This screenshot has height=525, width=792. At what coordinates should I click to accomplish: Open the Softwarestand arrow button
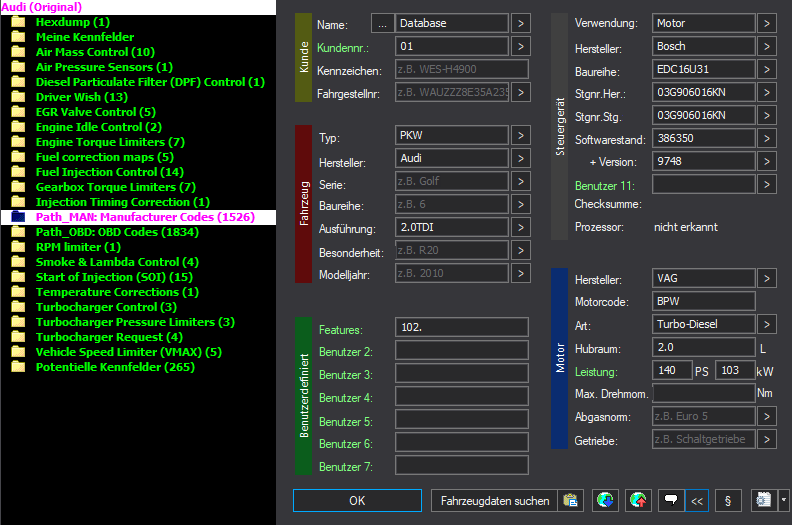[x=767, y=138]
